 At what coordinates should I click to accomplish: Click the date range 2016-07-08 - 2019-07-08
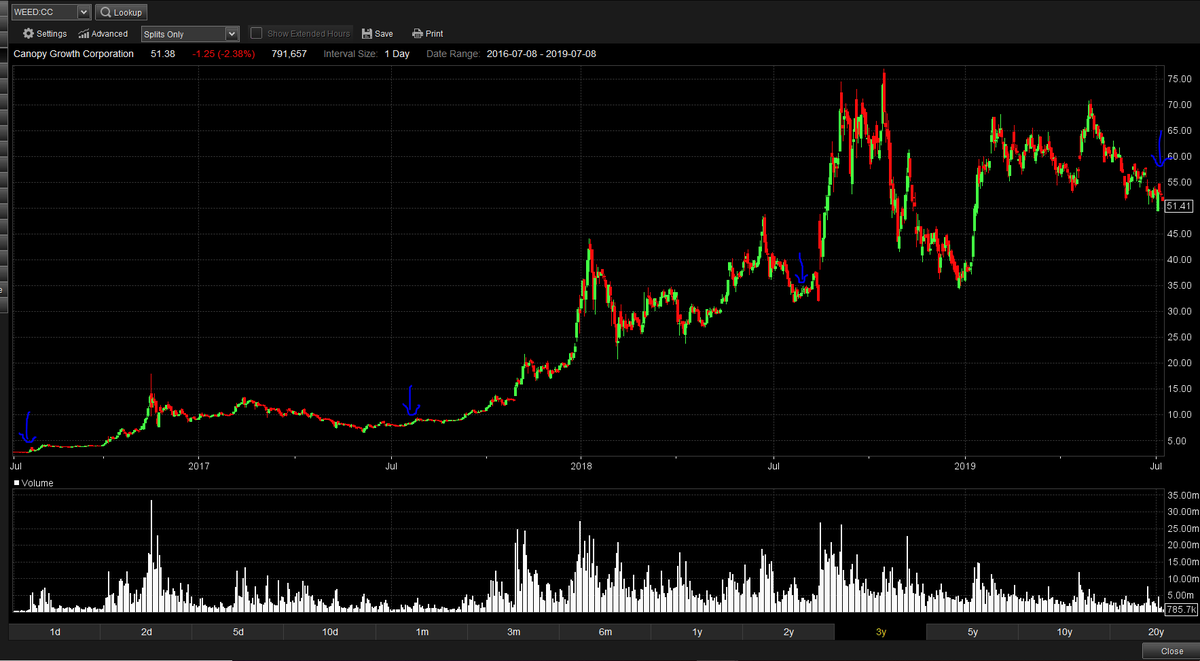541,53
